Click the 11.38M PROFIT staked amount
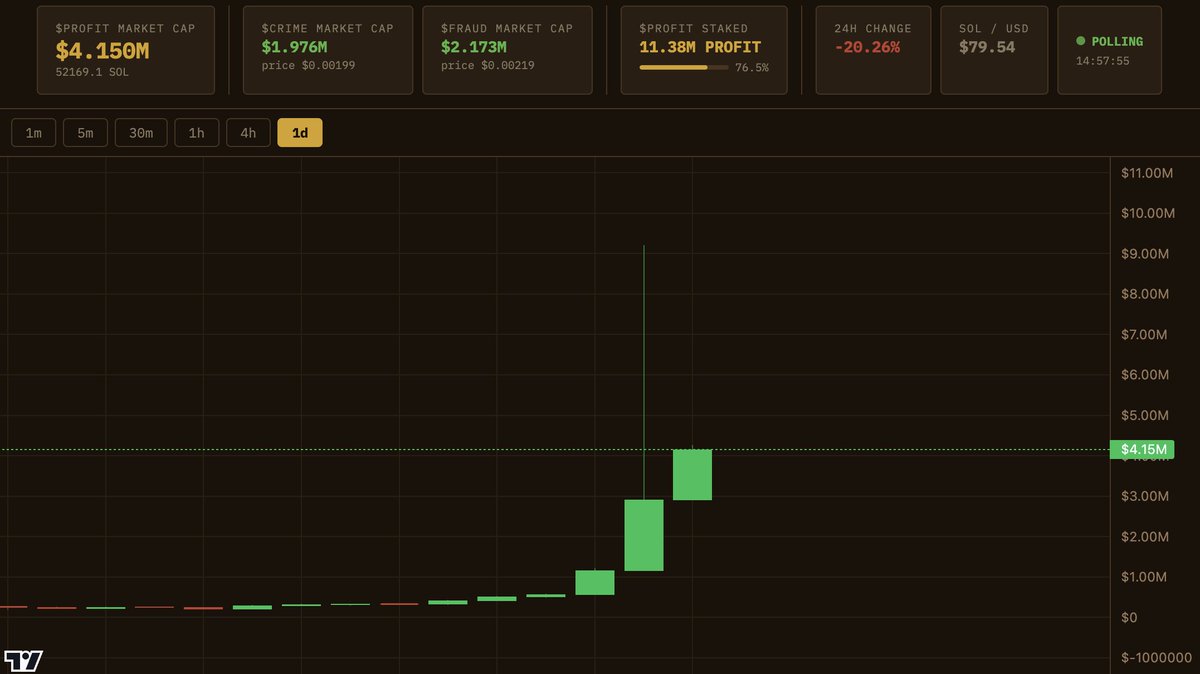This screenshot has width=1200, height=674. click(x=700, y=47)
